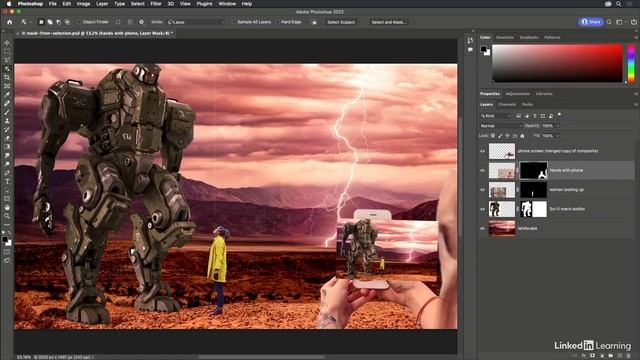Open the Filter menu

point(156,4)
